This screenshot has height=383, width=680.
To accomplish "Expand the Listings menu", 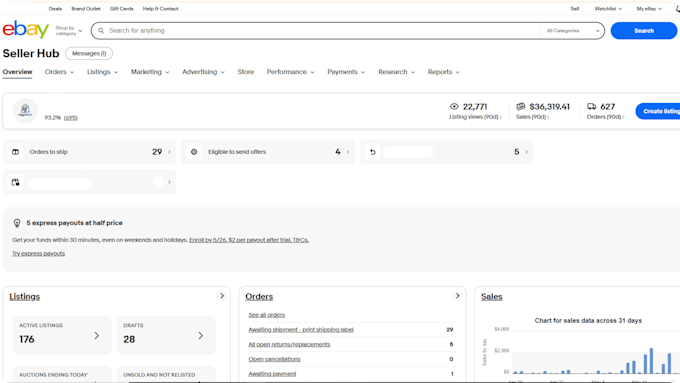I will pyautogui.click(x=102, y=72).
